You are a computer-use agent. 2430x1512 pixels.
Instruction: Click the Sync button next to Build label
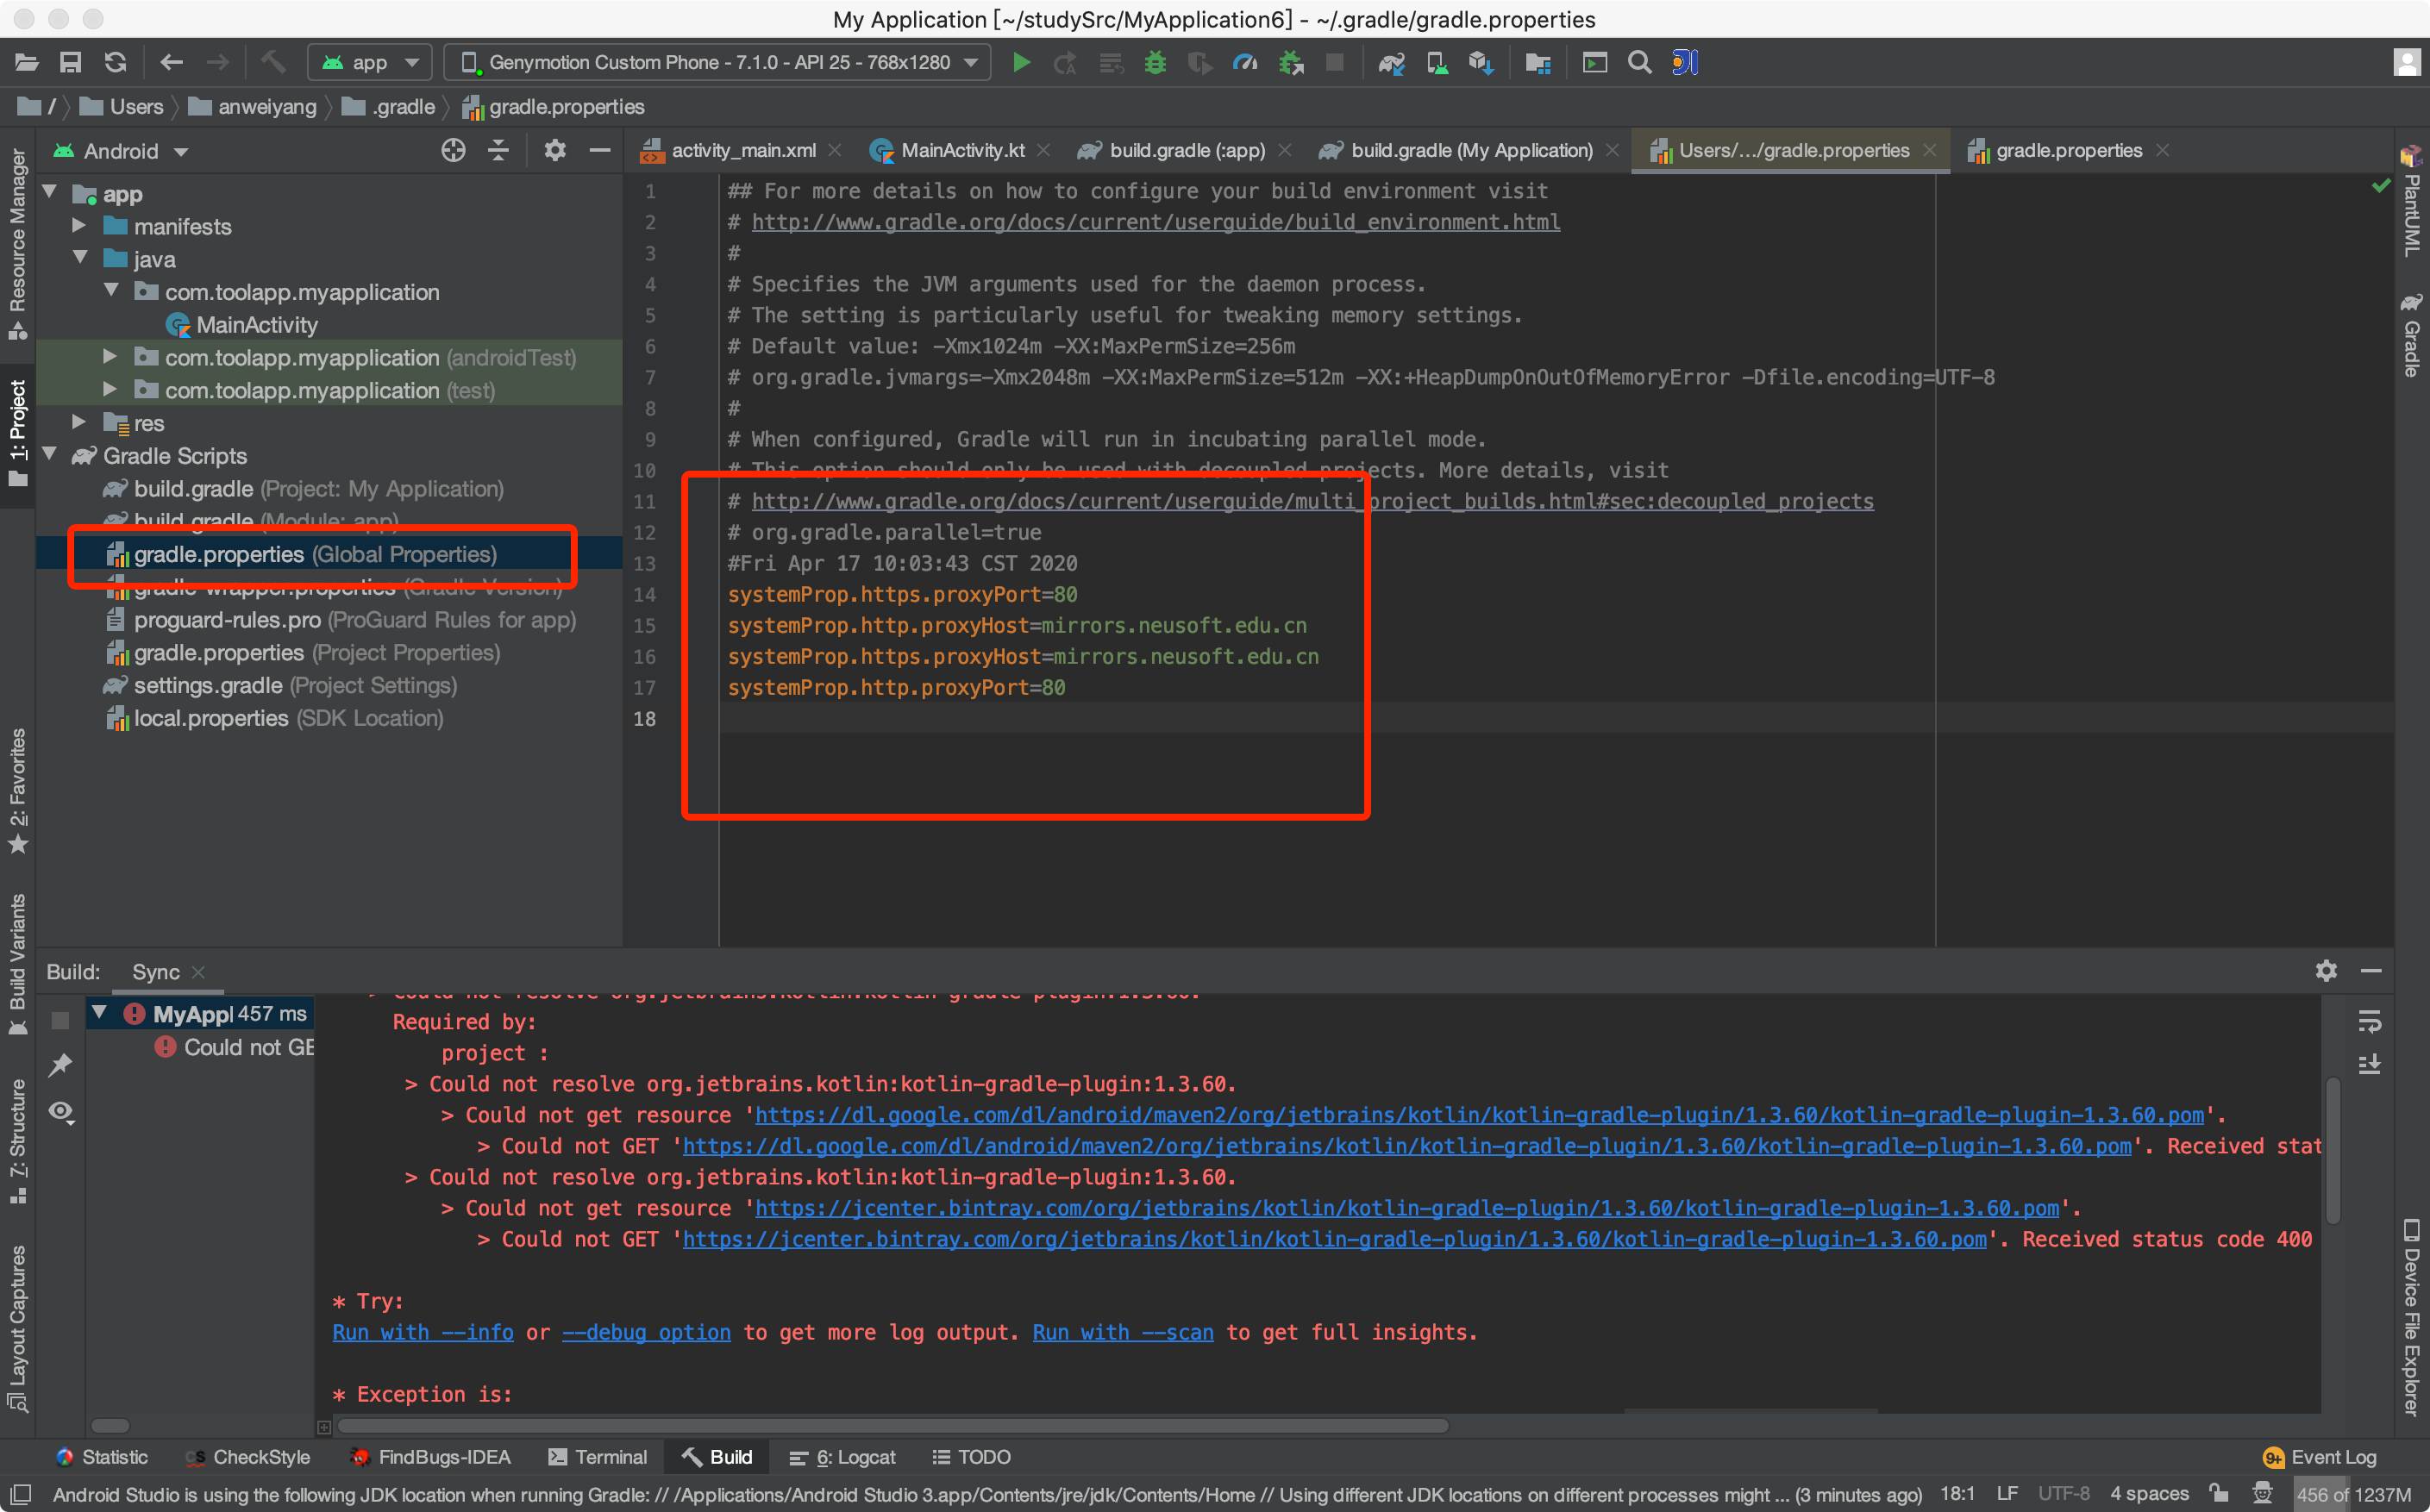155,971
